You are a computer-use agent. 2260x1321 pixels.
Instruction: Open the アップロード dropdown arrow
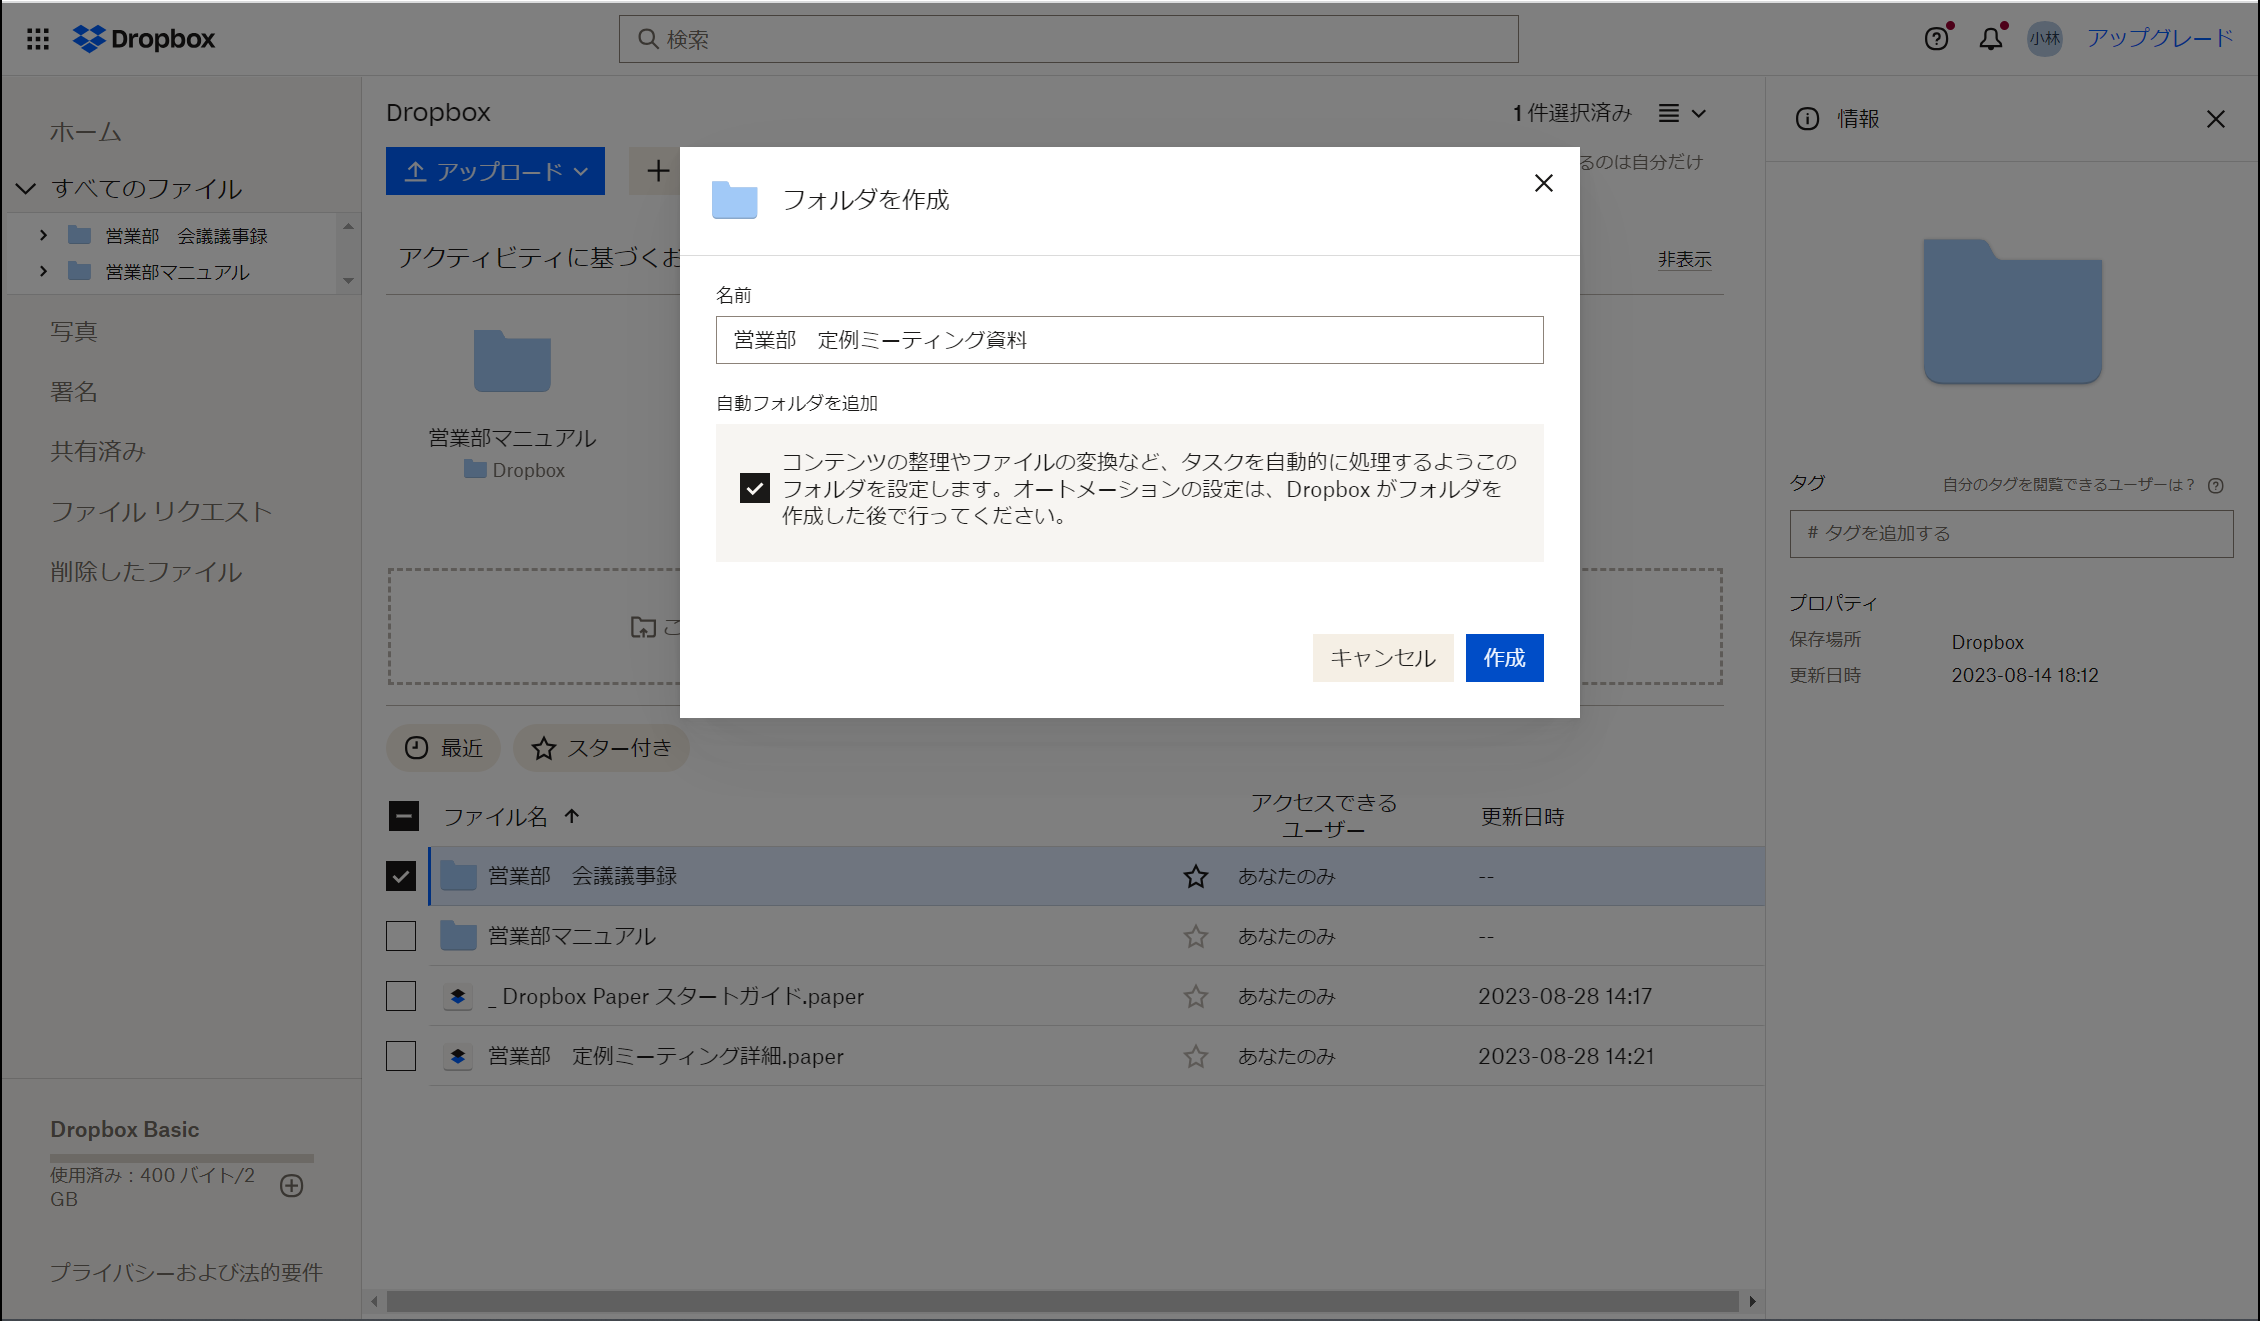pos(581,171)
